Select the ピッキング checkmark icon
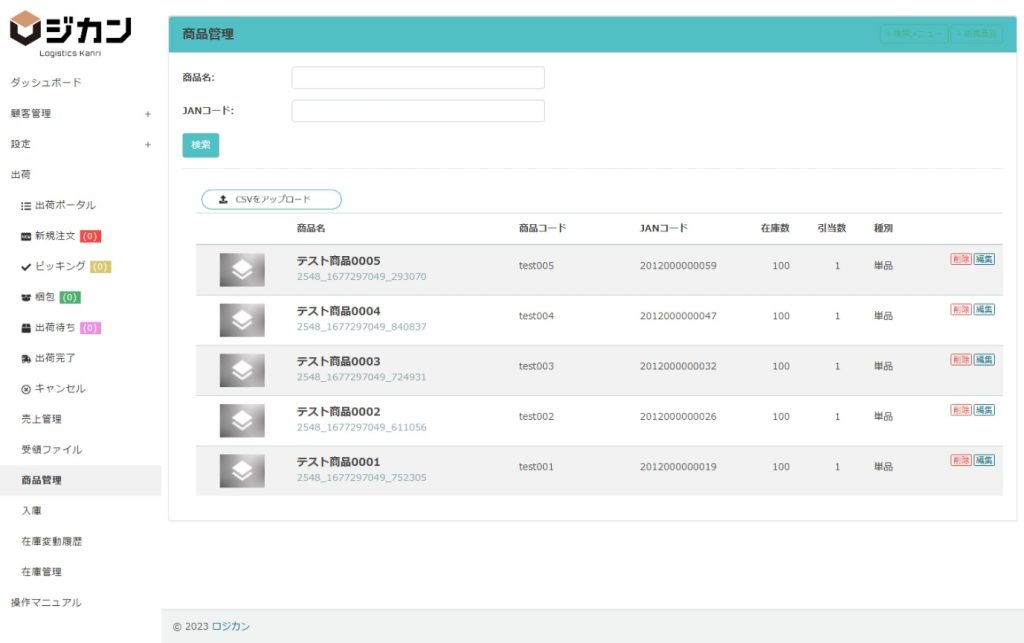1024x643 pixels. 26,267
